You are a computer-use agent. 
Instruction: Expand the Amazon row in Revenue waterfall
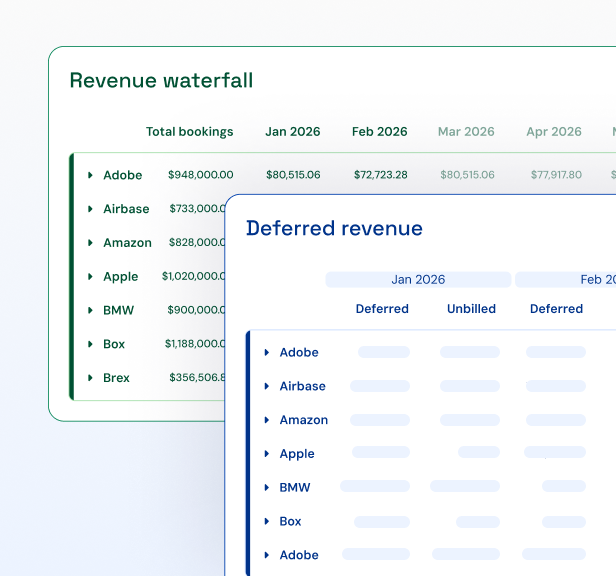coord(90,242)
